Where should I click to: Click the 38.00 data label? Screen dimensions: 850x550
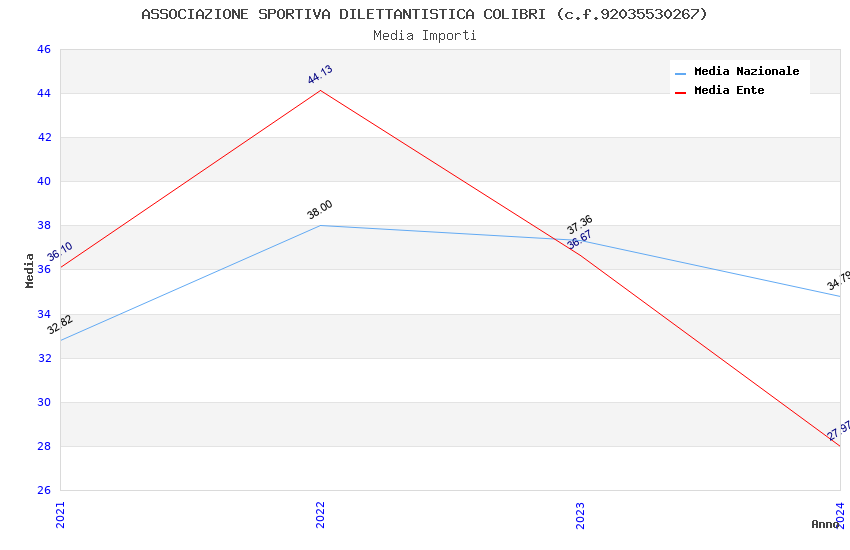click(x=320, y=209)
